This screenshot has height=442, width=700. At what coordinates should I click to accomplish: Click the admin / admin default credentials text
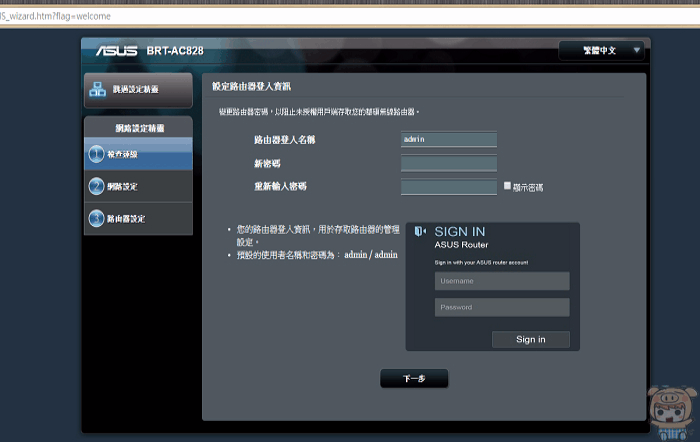point(371,254)
